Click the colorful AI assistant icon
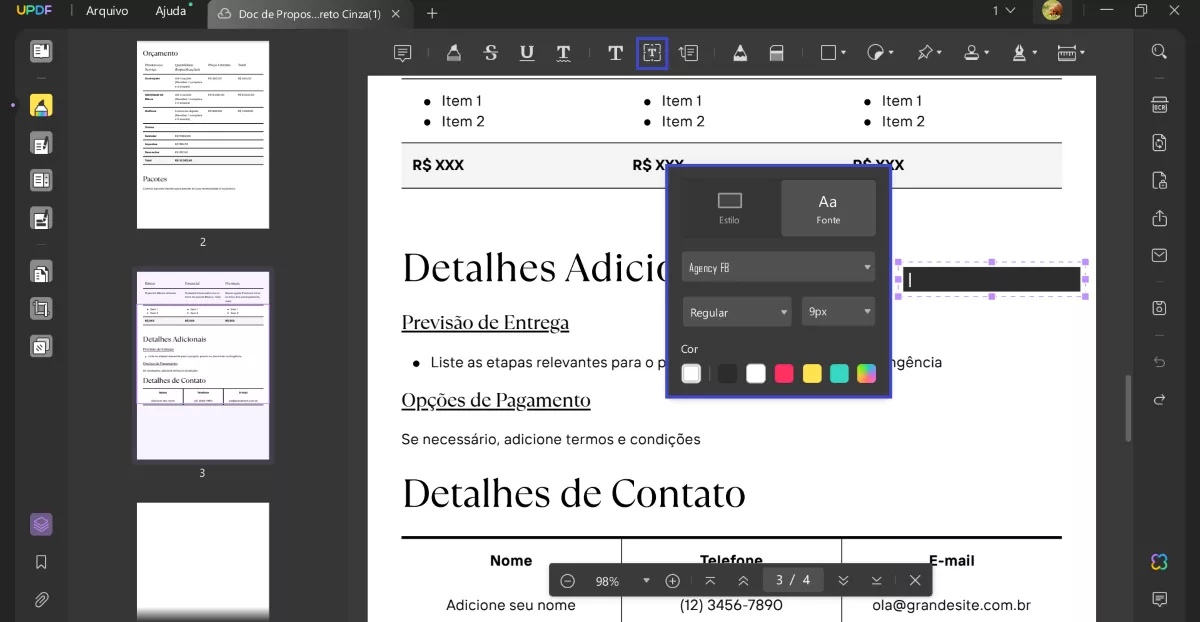The width and height of the screenshot is (1200, 622). (1158, 562)
